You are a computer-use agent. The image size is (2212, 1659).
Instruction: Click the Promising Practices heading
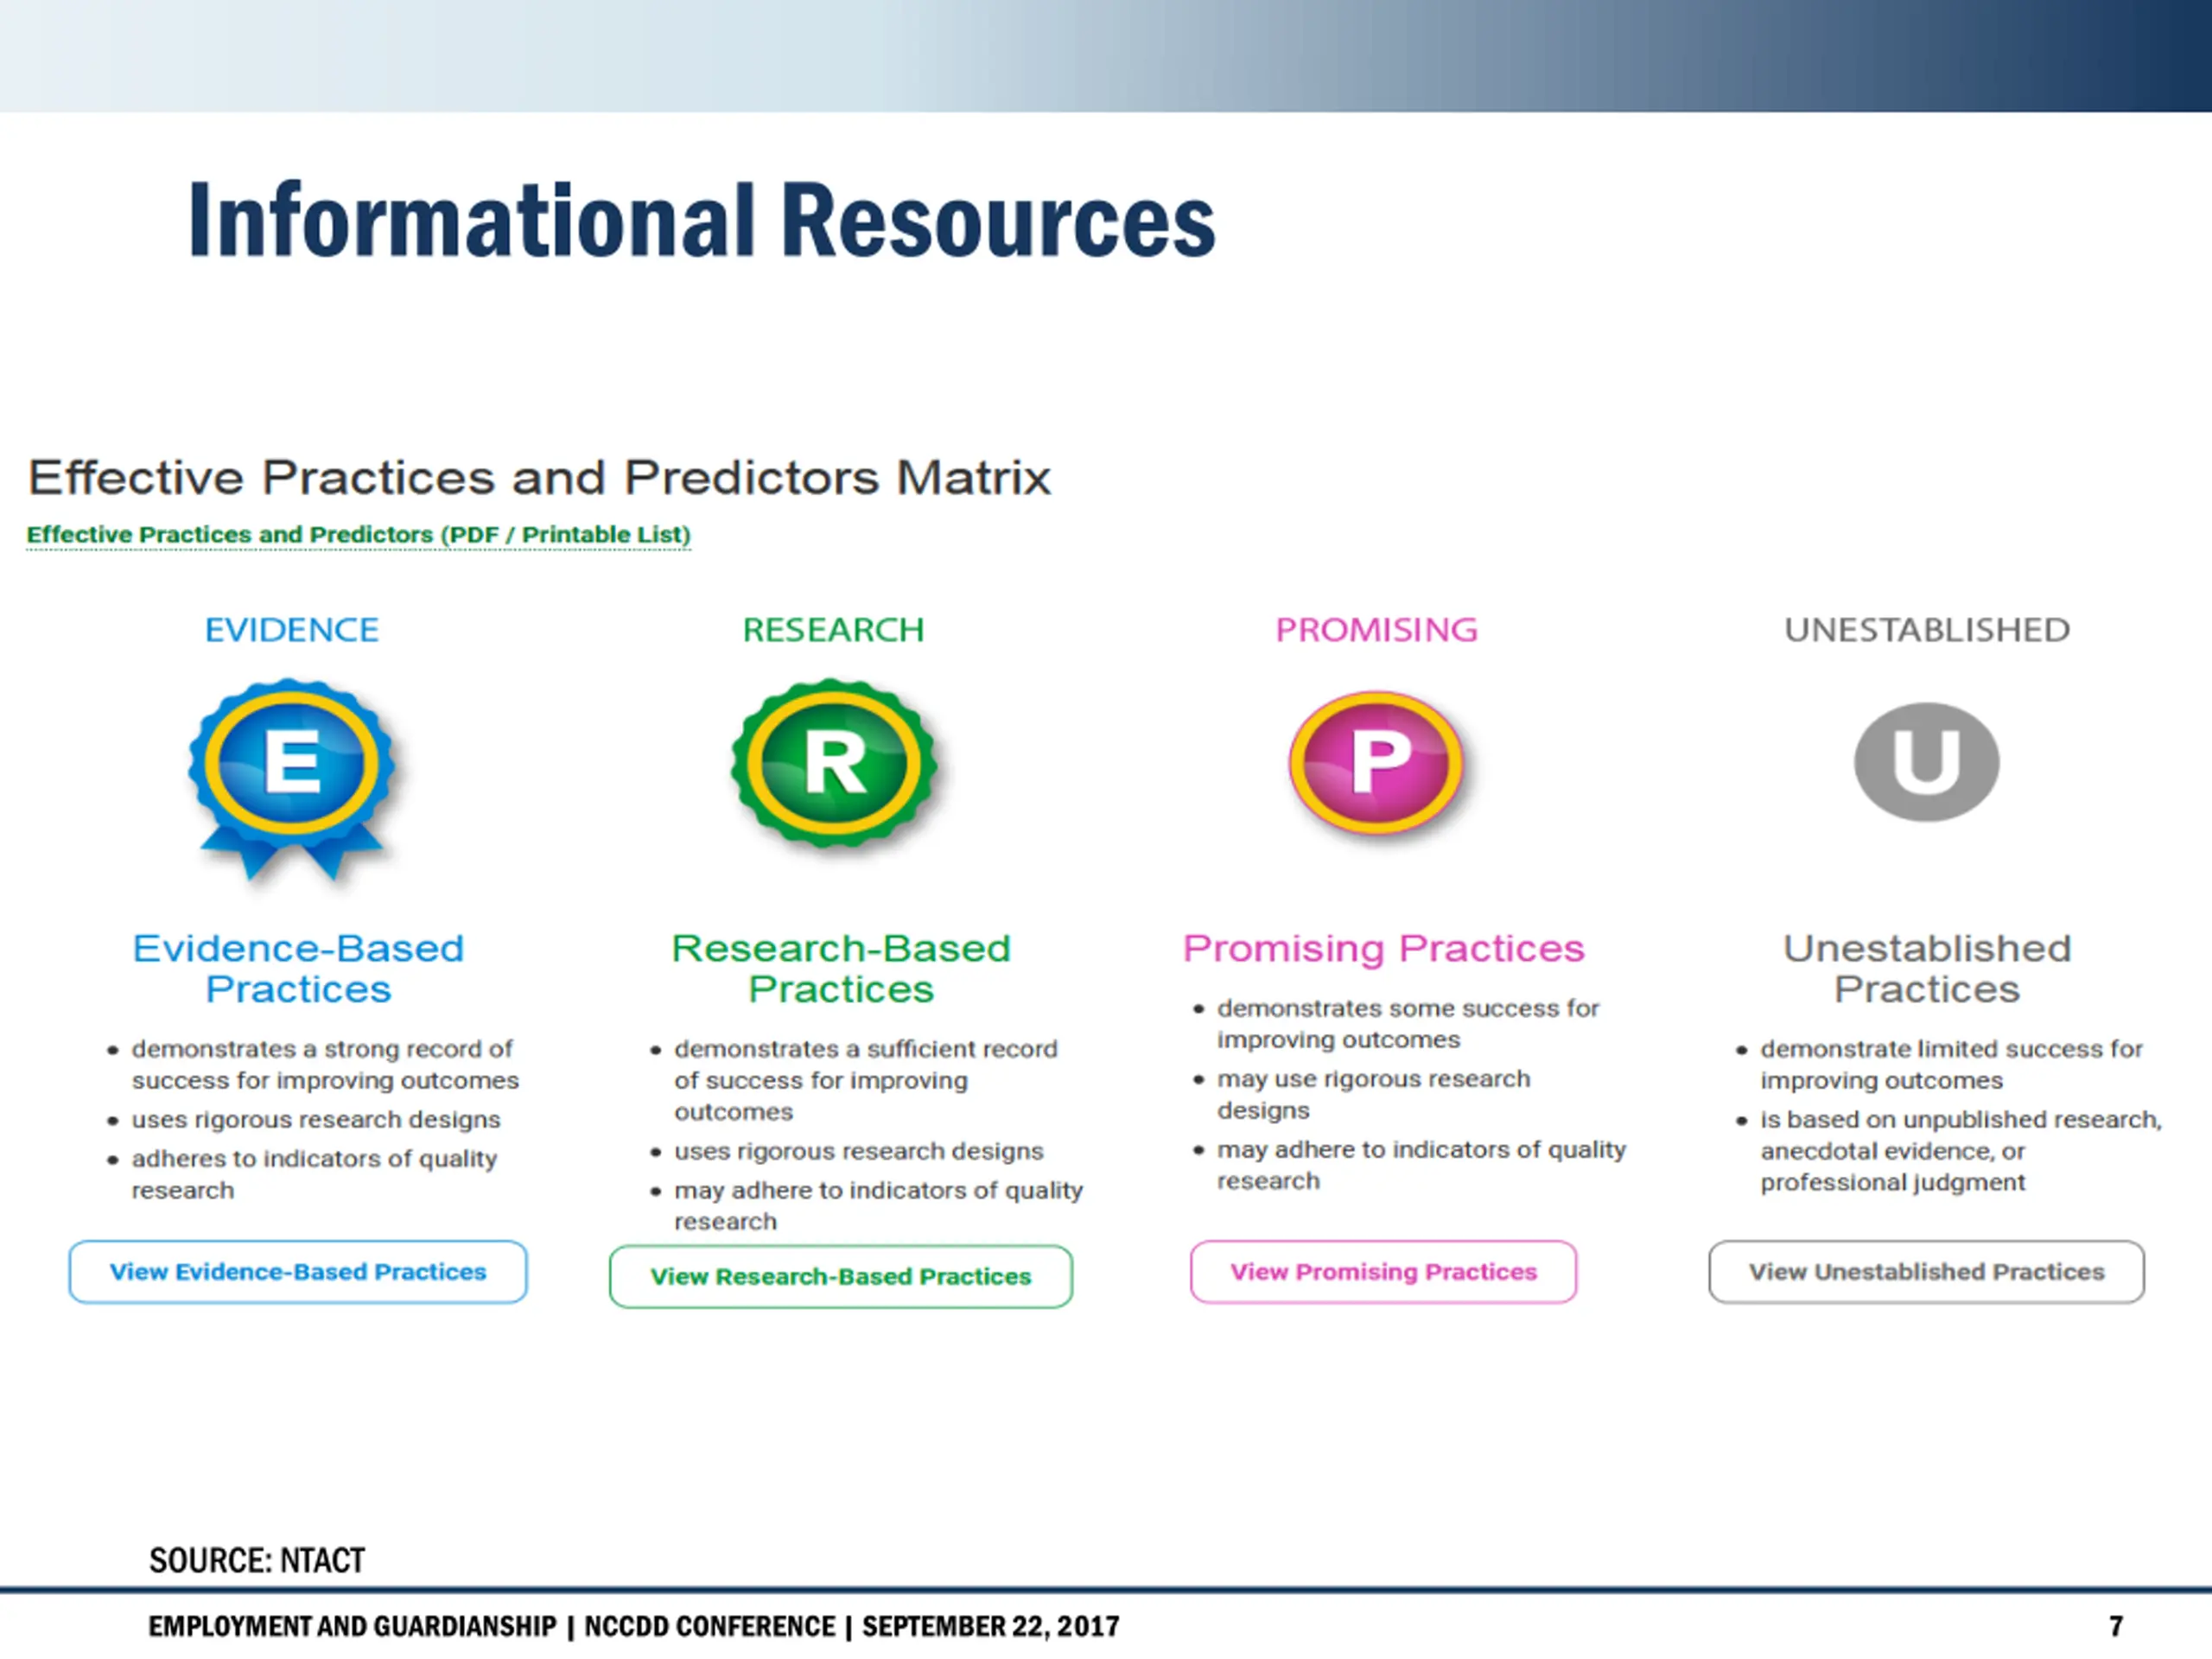click(1384, 948)
